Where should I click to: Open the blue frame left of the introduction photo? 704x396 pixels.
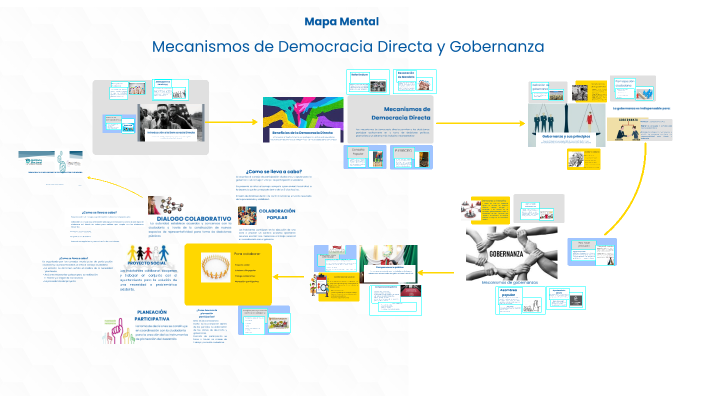click(119, 123)
